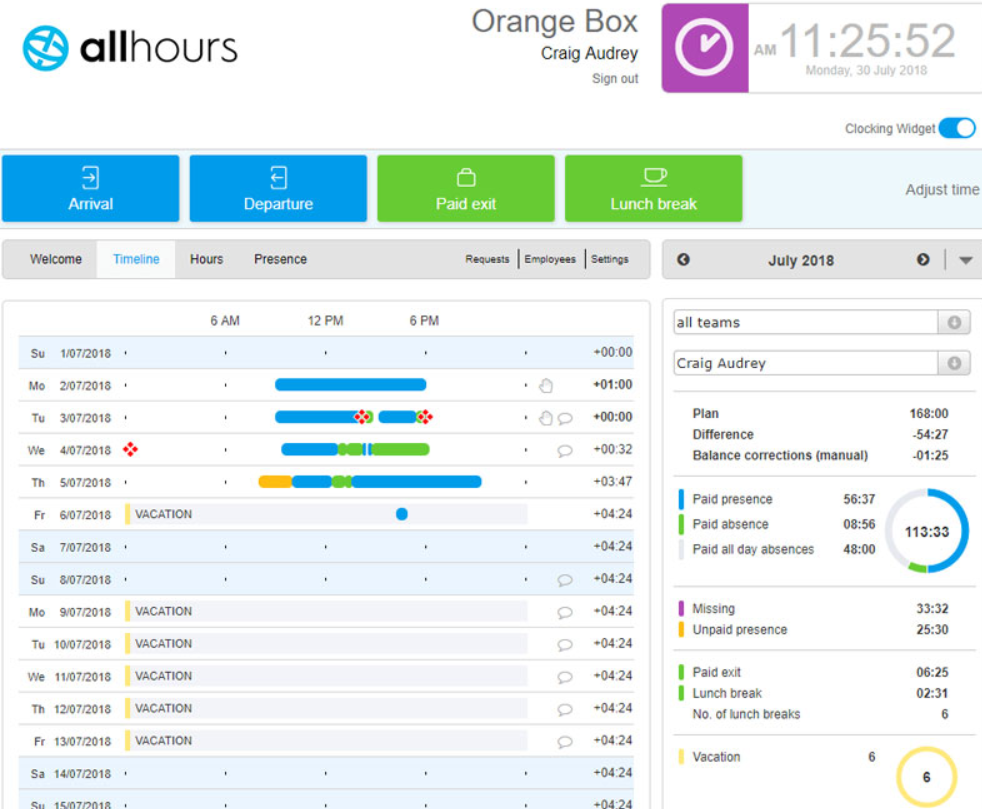Click red warning marker before 4/07/2018 timeline

pyautogui.click(x=130, y=449)
